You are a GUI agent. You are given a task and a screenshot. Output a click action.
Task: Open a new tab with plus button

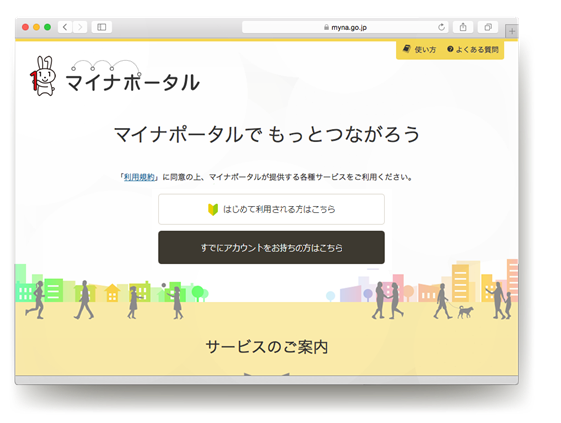[512, 31]
